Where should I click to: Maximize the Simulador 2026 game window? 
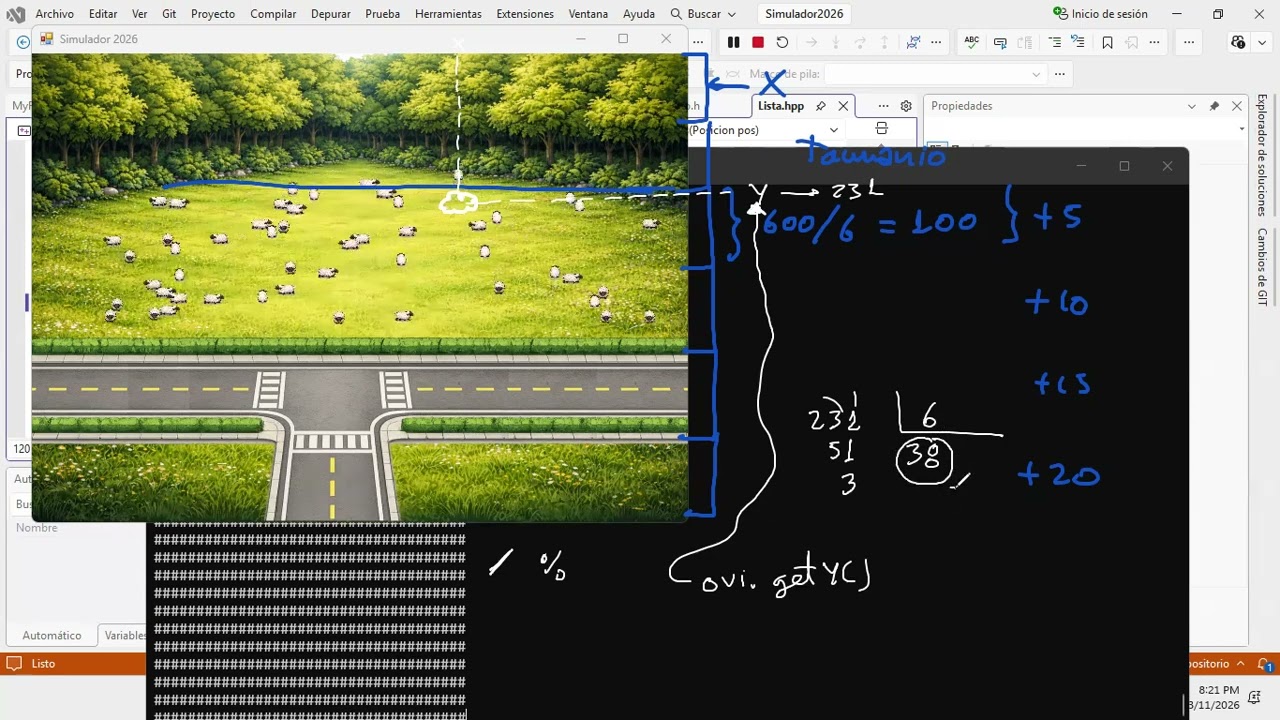pos(623,39)
